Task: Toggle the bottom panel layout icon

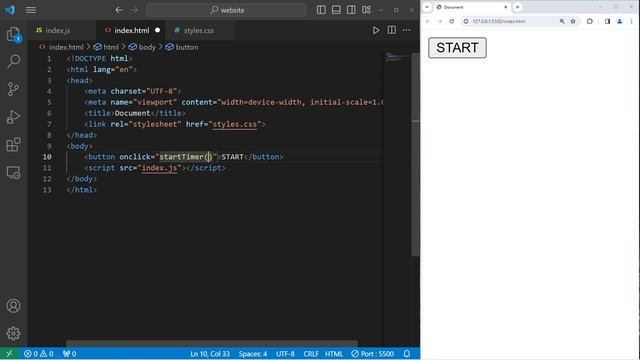Action: pos(336,10)
